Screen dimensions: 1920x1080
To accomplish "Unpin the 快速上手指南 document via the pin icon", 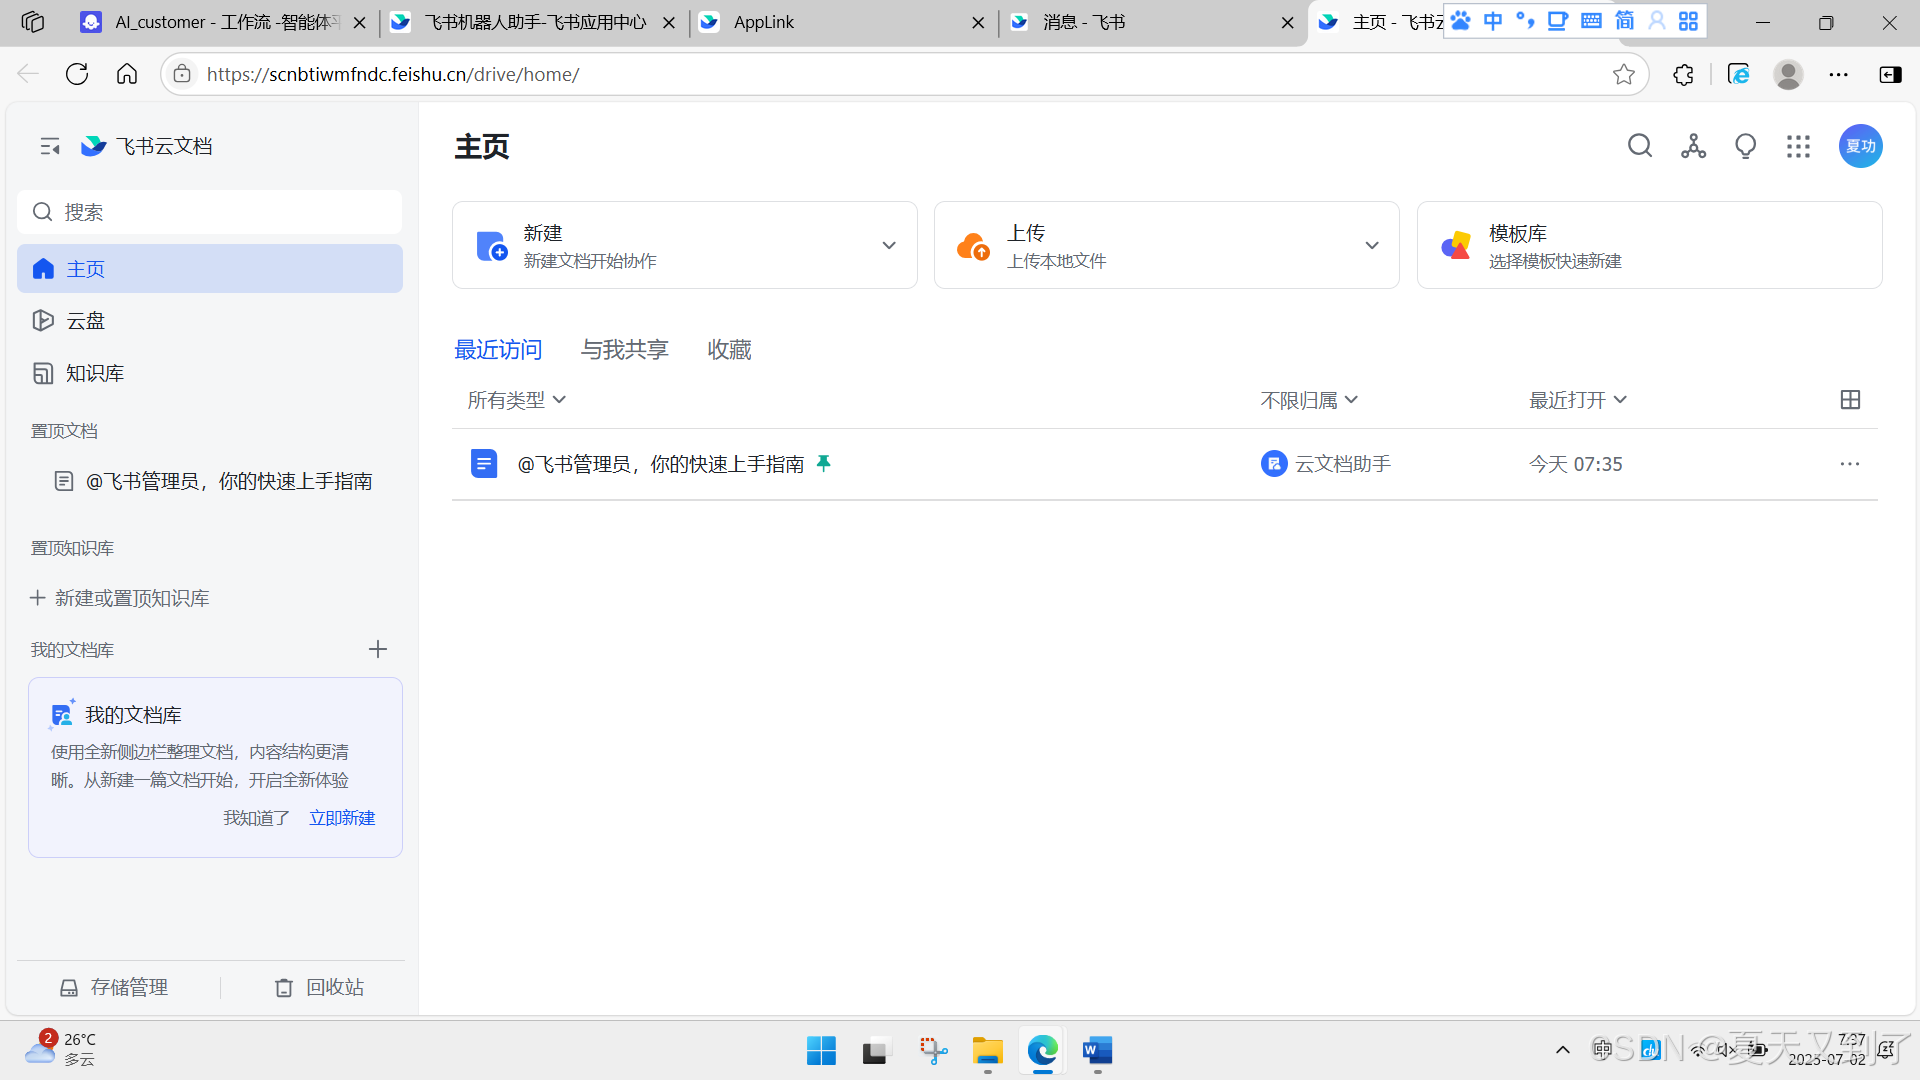I will click(824, 463).
